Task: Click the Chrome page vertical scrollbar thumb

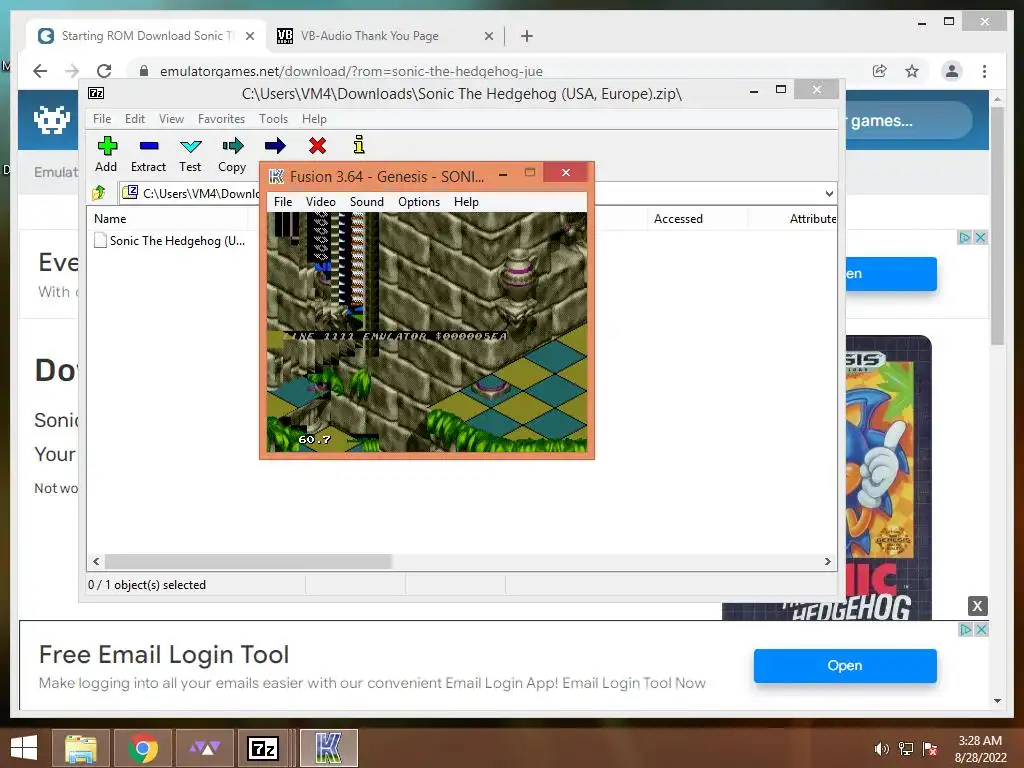Action: 997,225
